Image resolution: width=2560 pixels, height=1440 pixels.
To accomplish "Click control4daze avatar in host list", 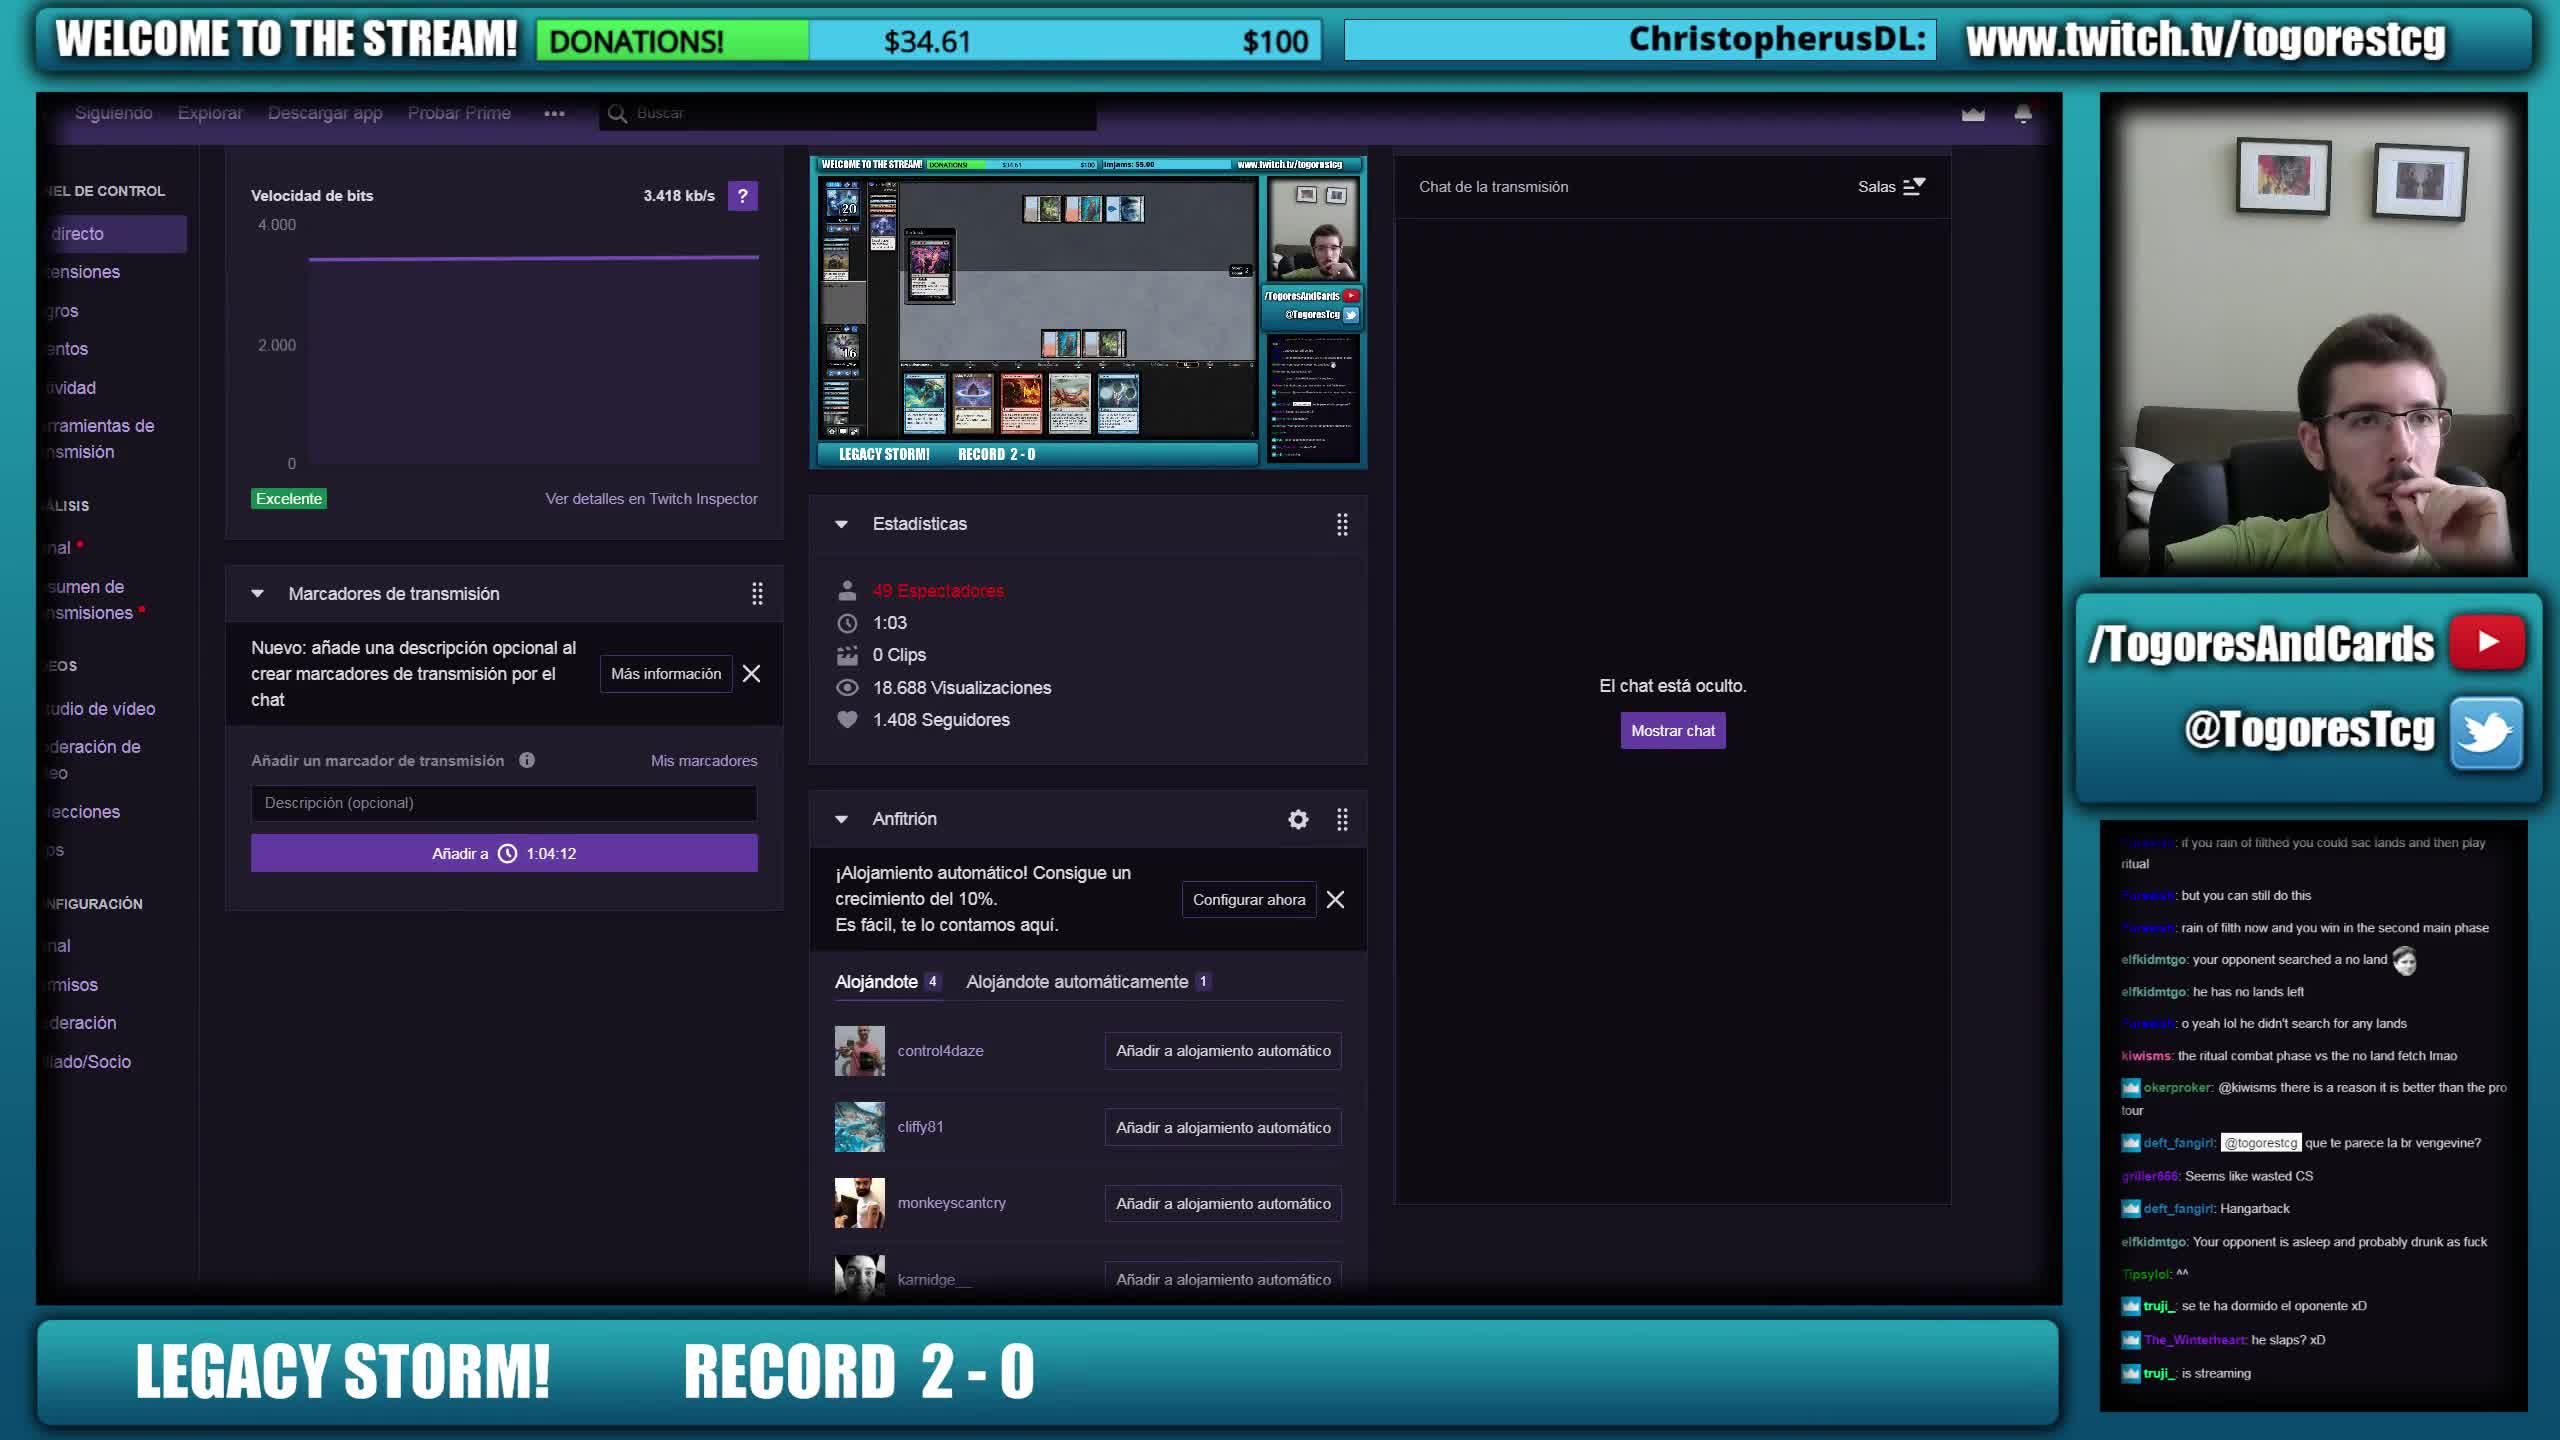I will tap(860, 1050).
